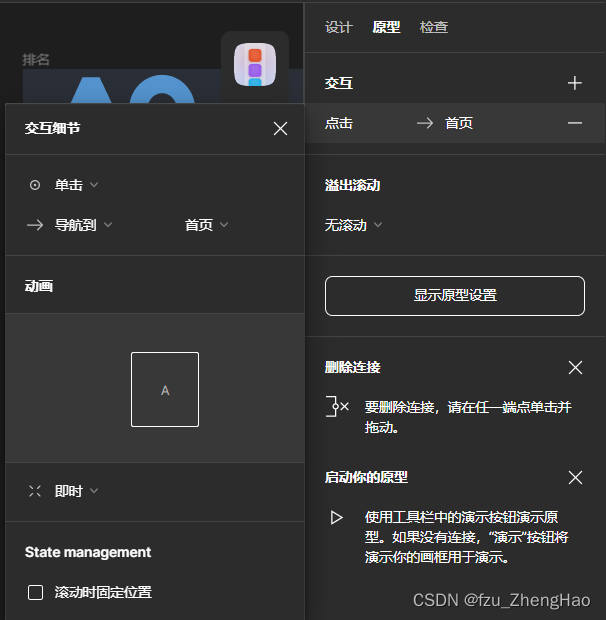Switch to the 检查 tab
This screenshot has height=620, width=606.
tap(434, 27)
